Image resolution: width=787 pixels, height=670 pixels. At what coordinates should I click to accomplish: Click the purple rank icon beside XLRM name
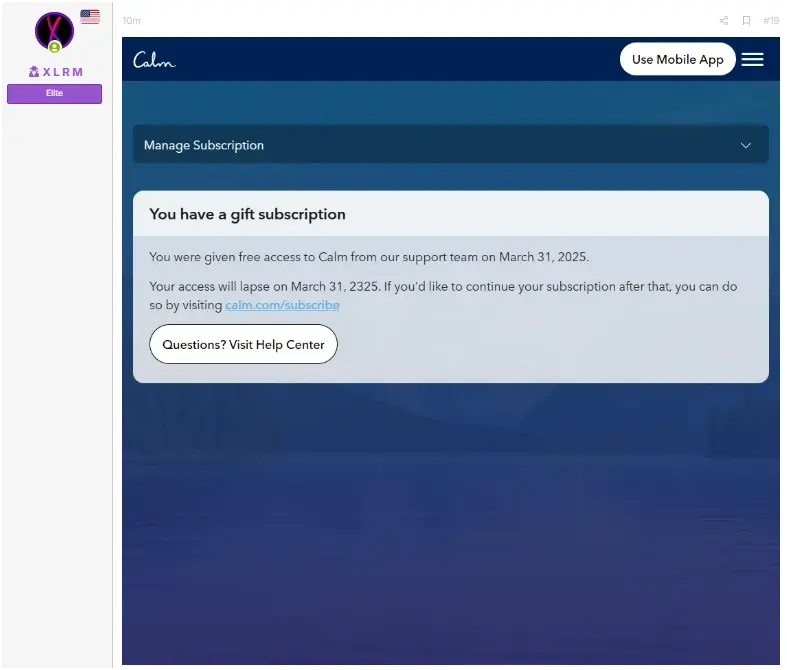pos(34,72)
